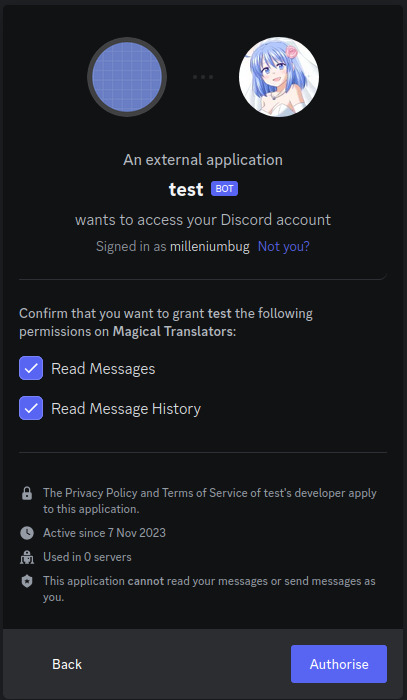The height and width of the screenshot is (700, 407).
Task: Click the clock icon beside Active since
Action: [x=27, y=533]
